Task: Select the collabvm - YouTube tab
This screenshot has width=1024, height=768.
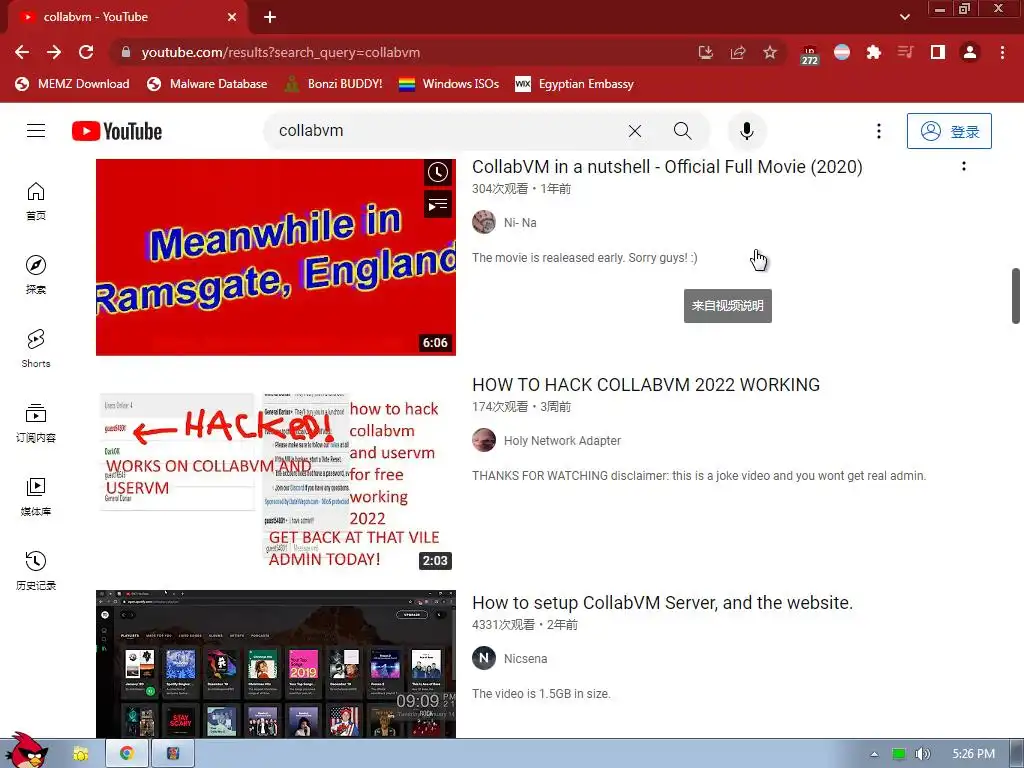Action: 127,18
